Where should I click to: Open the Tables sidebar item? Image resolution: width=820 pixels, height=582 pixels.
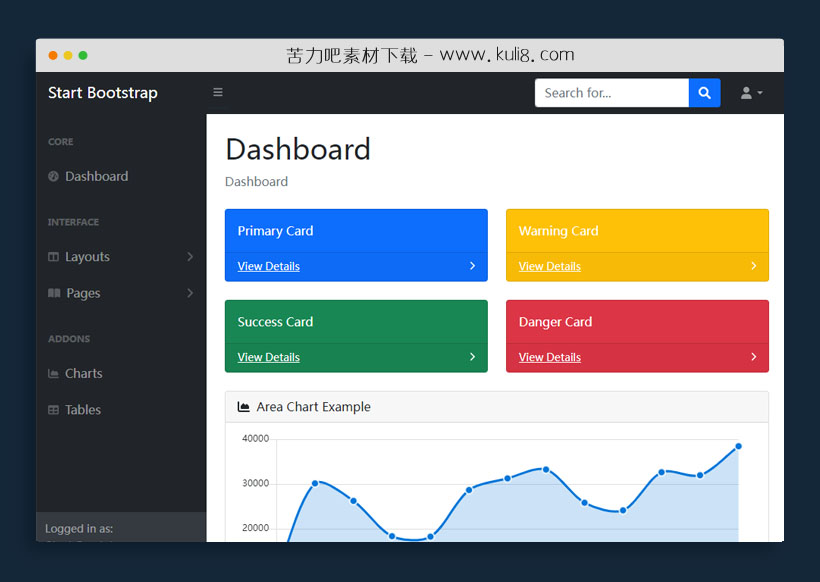[83, 410]
